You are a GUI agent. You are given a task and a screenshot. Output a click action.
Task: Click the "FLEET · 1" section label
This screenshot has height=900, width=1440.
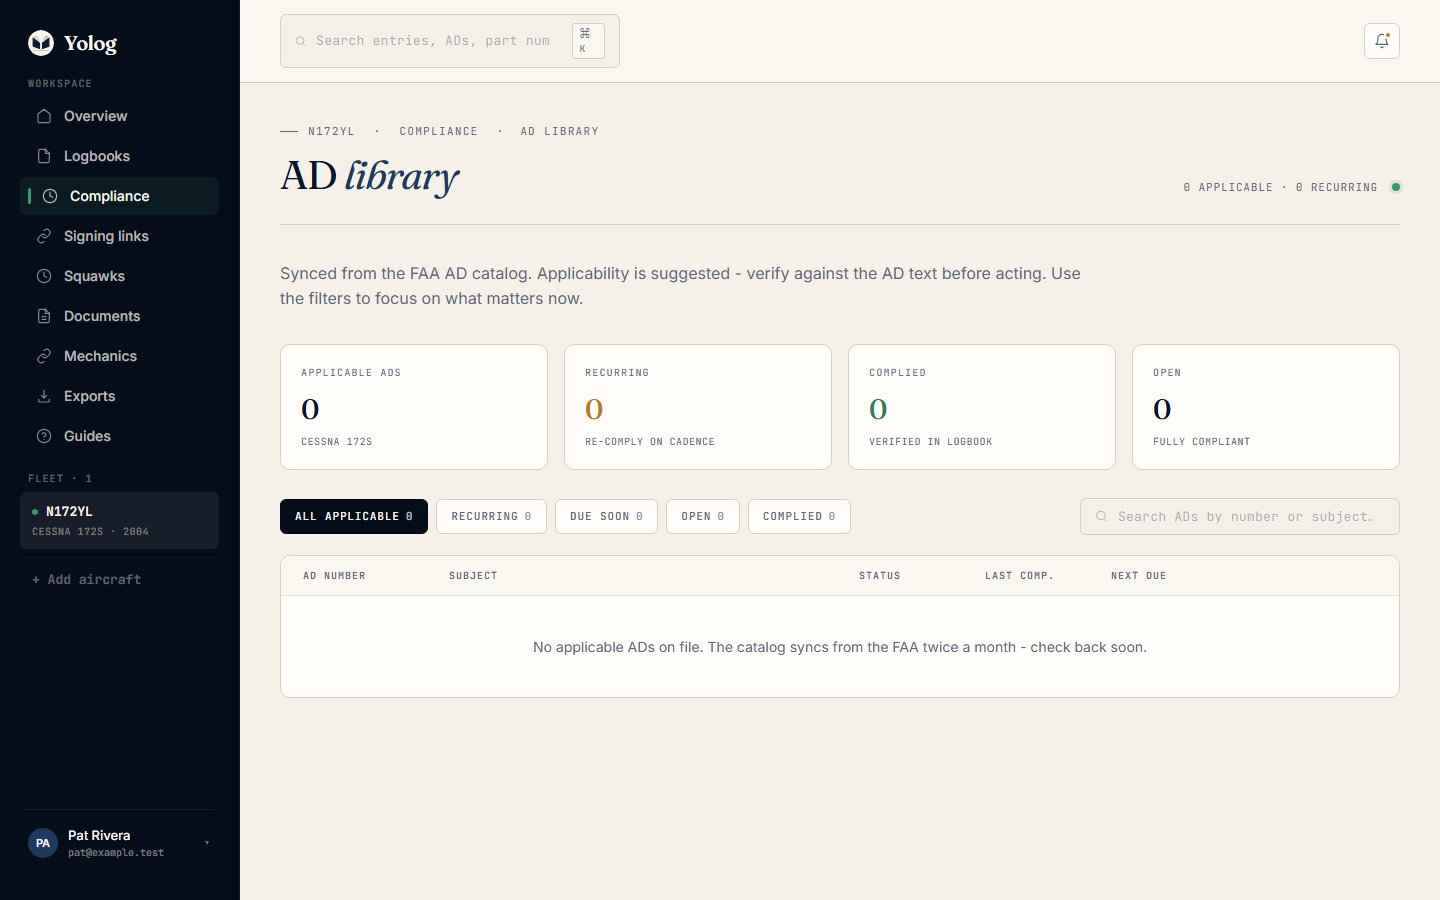(60, 479)
